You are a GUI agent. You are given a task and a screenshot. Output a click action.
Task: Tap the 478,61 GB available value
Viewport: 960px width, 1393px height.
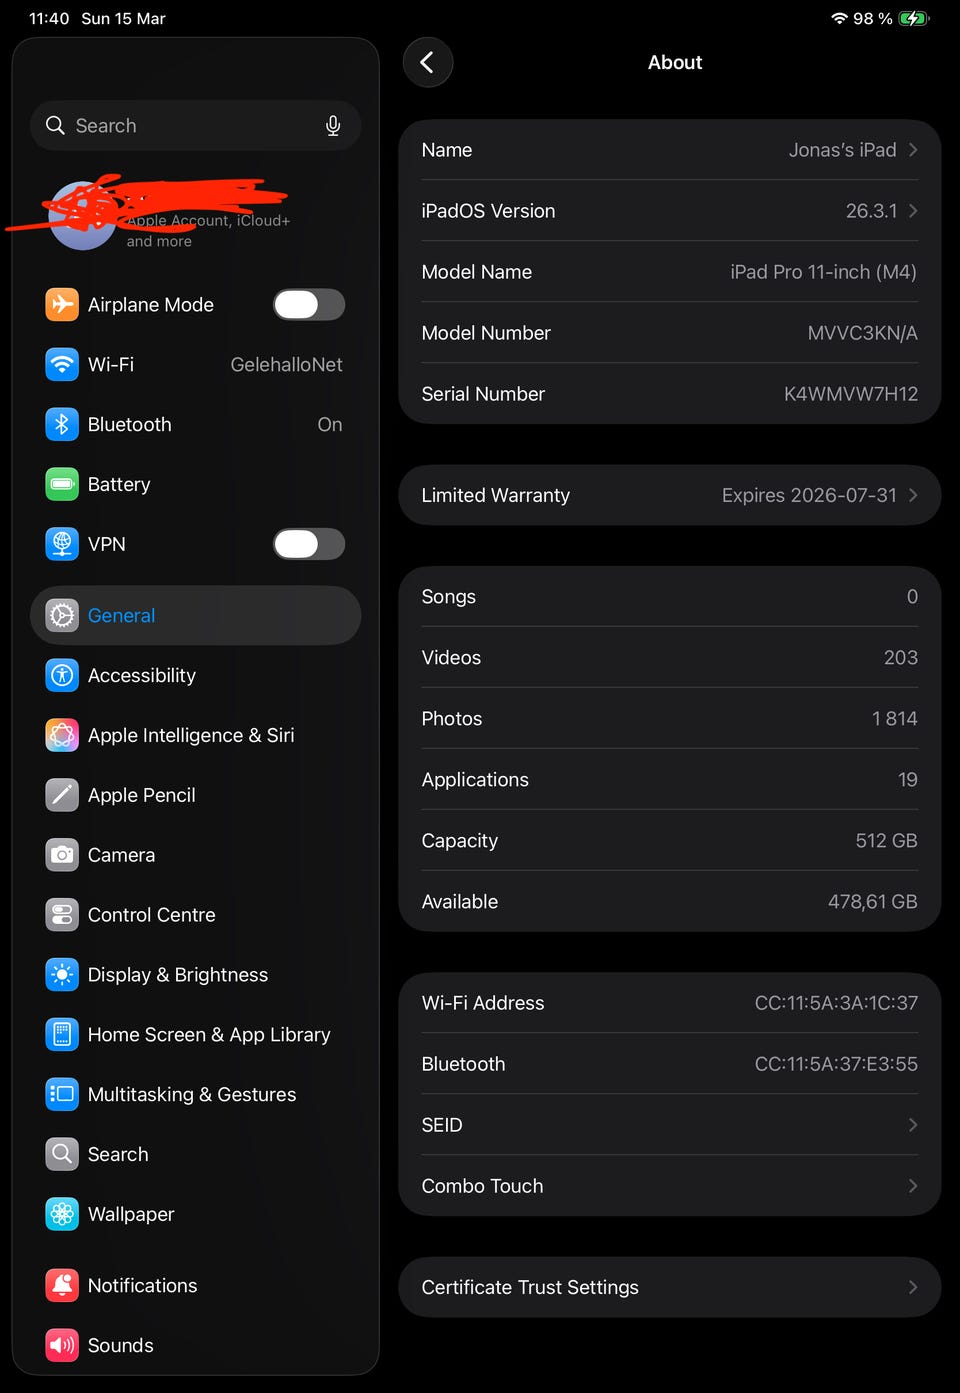pos(872,902)
